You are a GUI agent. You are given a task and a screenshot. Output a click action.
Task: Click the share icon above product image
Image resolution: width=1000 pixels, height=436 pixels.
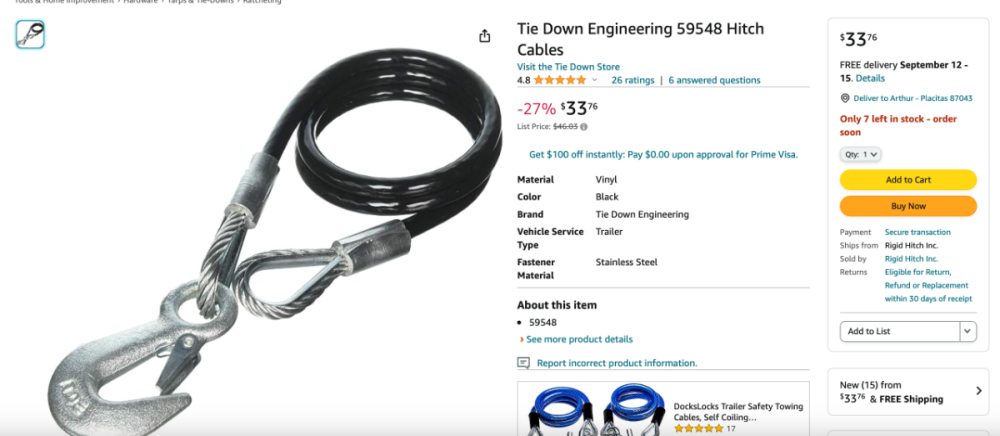485,36
